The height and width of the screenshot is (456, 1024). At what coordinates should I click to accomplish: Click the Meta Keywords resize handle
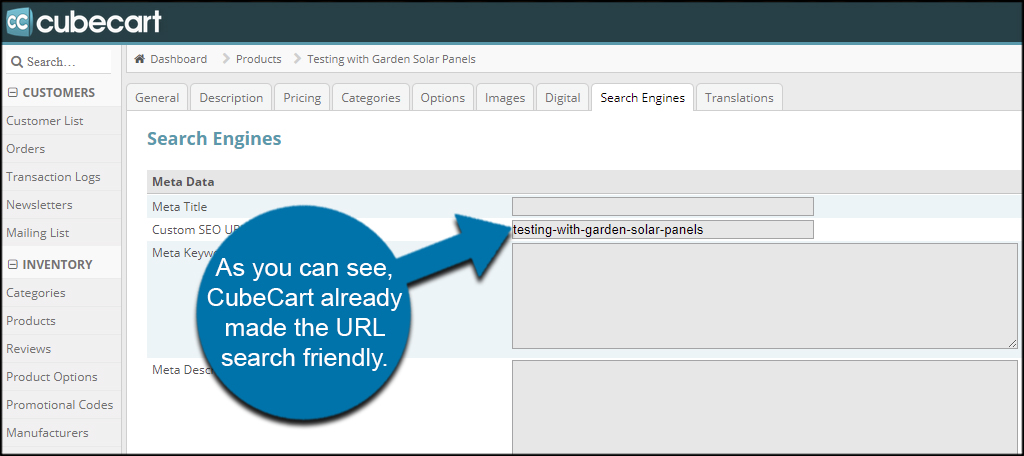pyautogui.click(x=1012, y=344)
